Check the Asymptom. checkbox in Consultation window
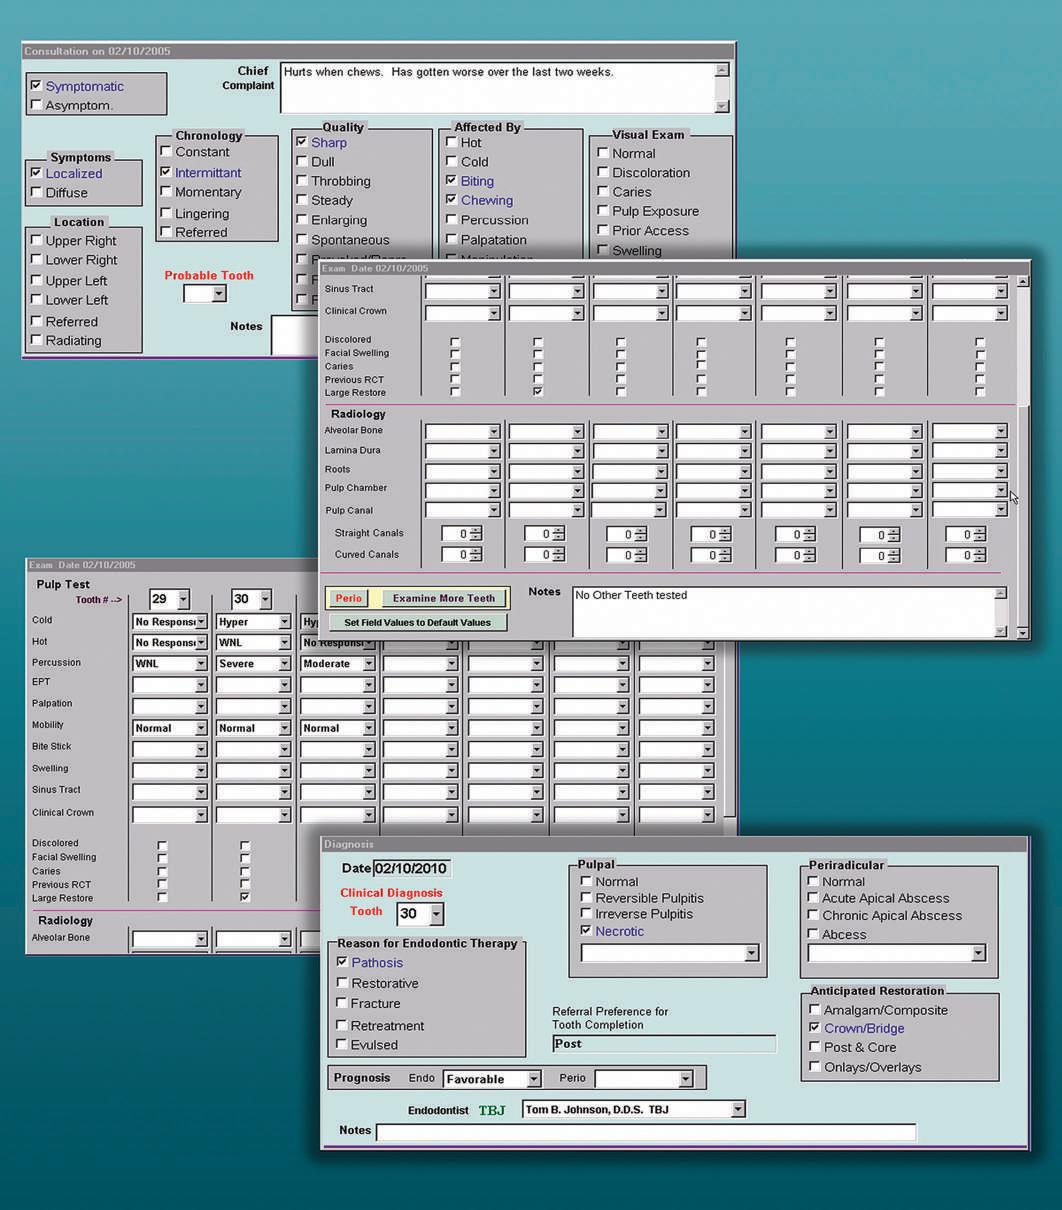Viewport: 1062px width, 1210px height. tap(37, 105)
